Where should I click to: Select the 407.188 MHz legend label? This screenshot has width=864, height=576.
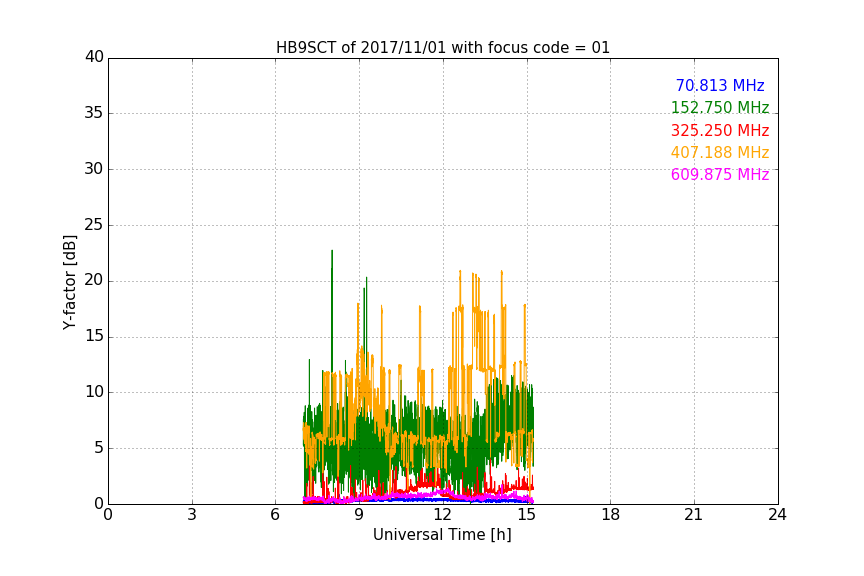[x=720, y=152]
